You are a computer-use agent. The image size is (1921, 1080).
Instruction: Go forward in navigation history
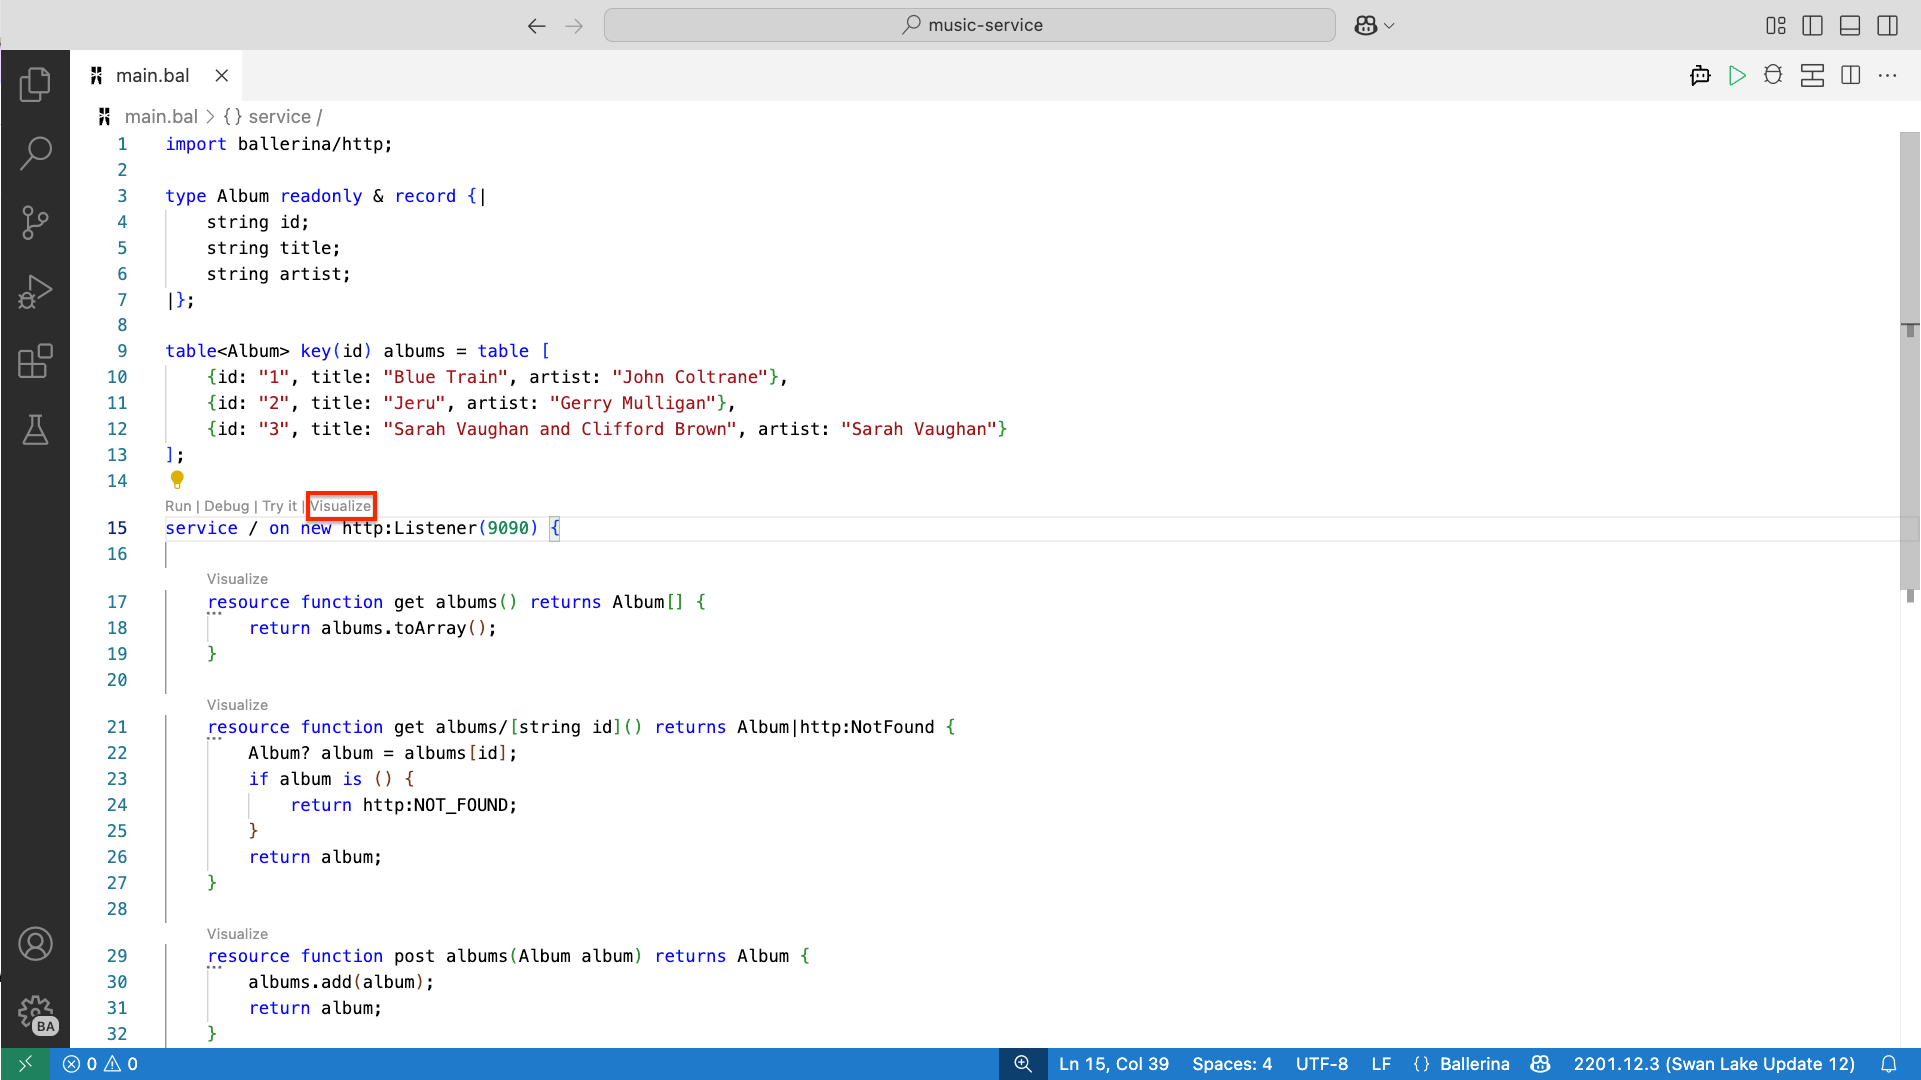coord(574,26)
